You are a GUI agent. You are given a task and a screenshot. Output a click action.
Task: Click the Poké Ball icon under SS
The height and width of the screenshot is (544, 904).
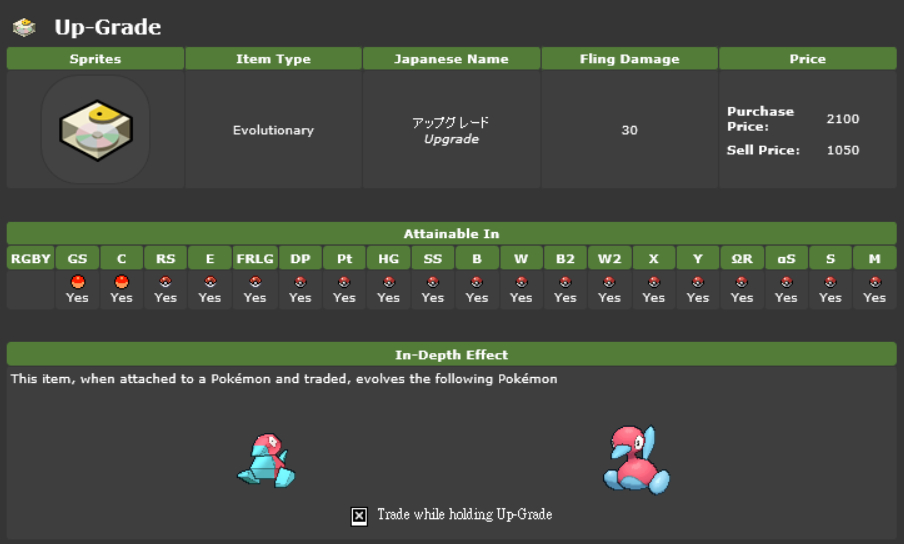coord(432,282)
